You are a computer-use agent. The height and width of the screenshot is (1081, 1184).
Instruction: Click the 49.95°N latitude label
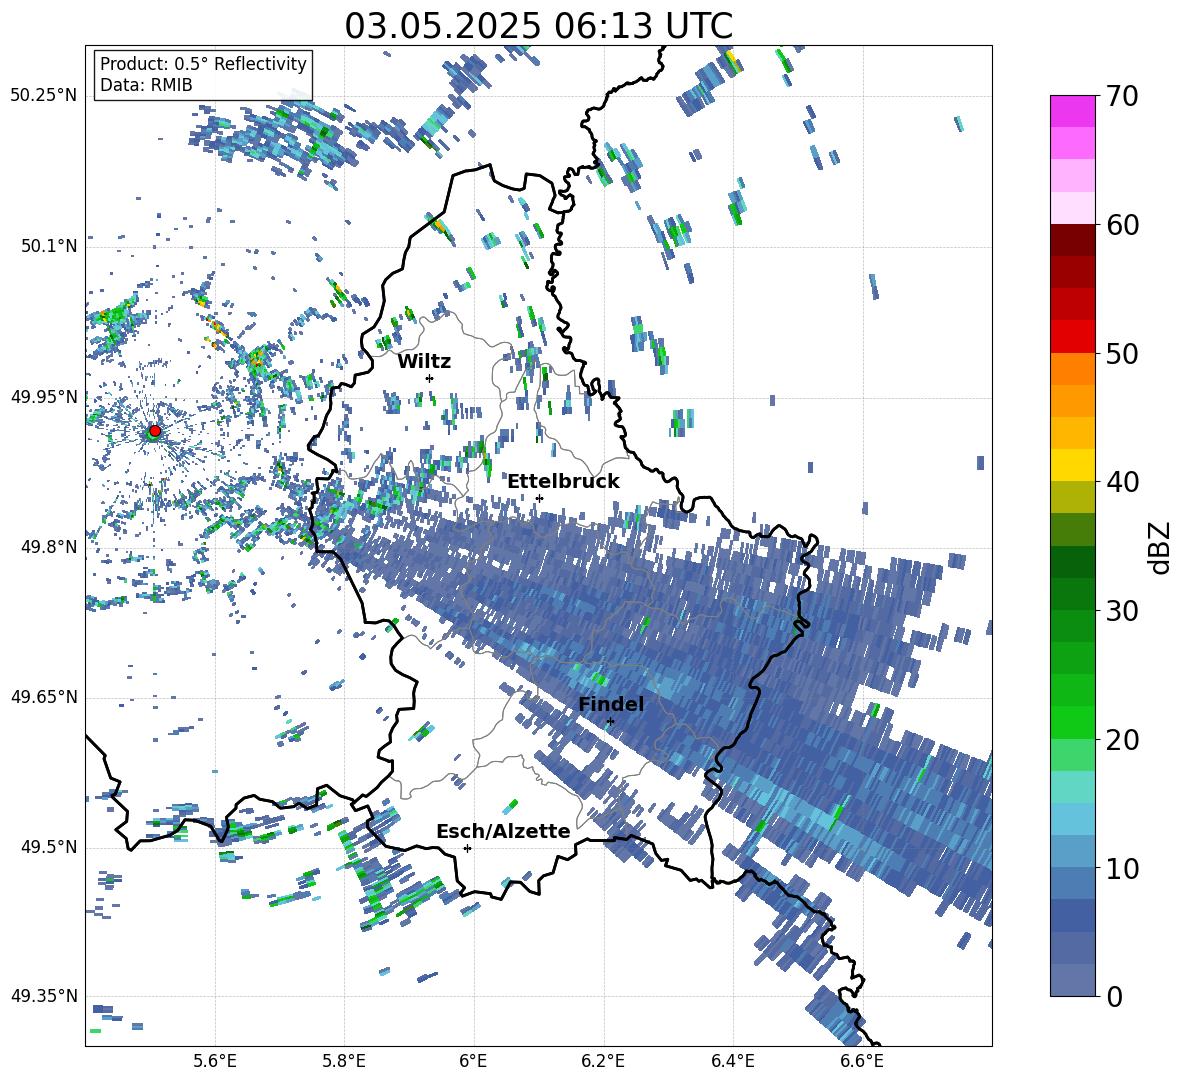click(x=44, y=397)
